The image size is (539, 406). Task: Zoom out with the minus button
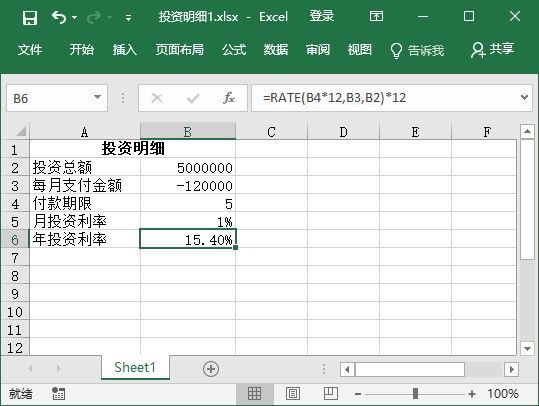point(358,394)
